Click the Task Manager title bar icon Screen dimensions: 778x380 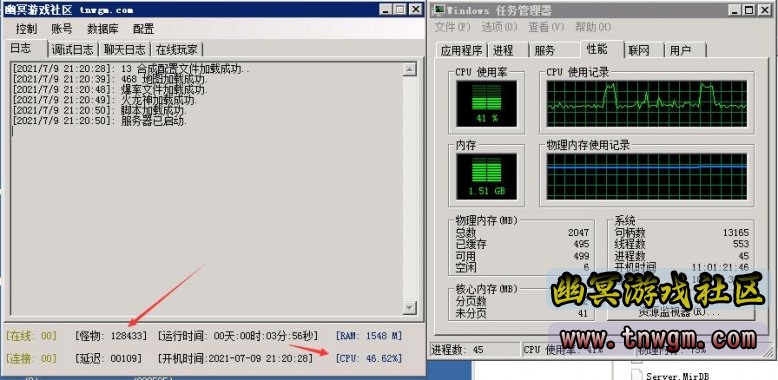(439, 10)
